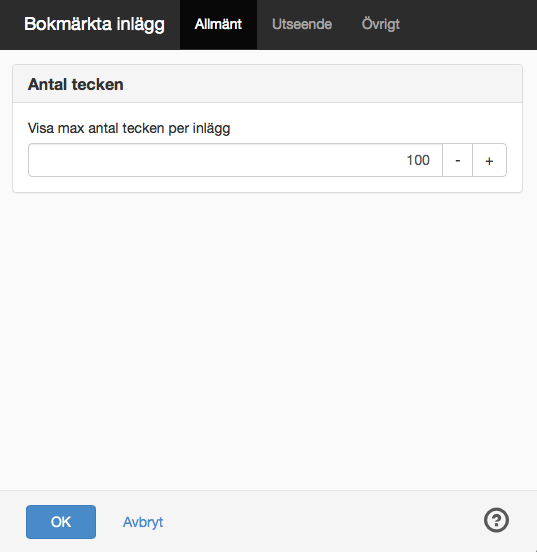This screenshot has height=552, width=537.
Task: Focus the max characters input field
Action: click(x=235, y=160)
